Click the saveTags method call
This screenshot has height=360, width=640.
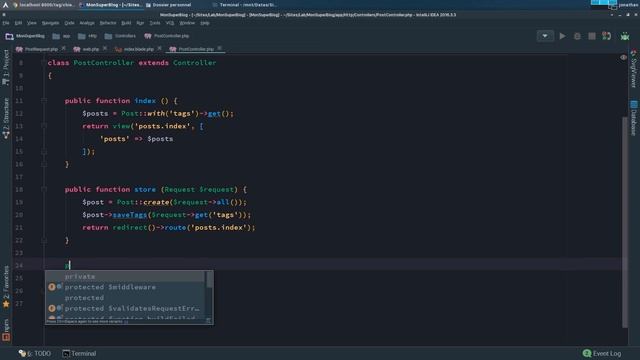pos(129,215)
